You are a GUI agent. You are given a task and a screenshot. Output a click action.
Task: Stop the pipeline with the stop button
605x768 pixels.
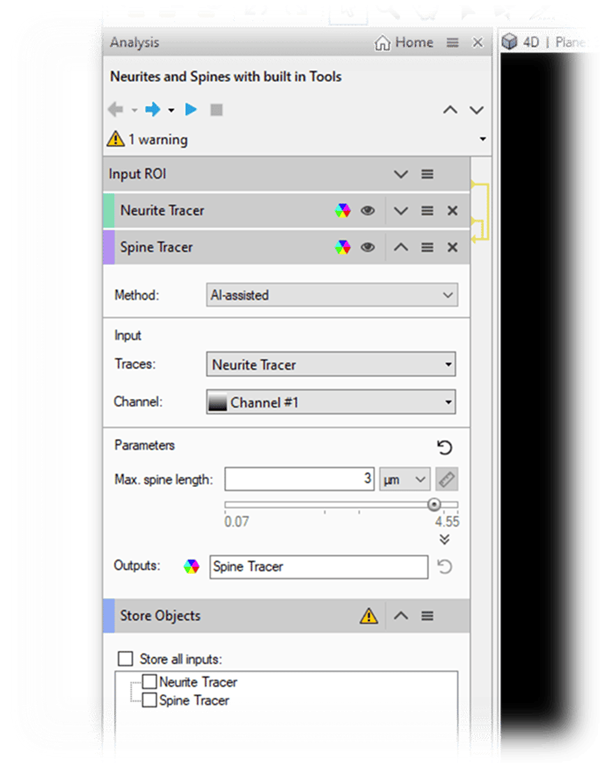217,110
